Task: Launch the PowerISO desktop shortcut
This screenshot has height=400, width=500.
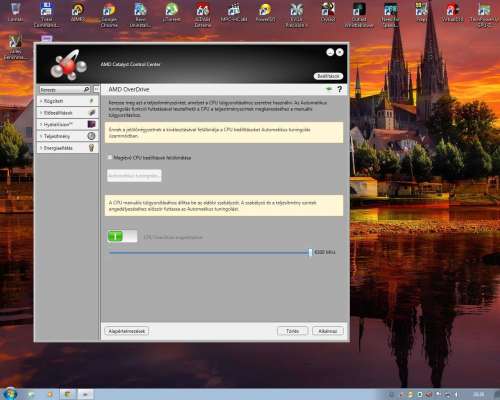Action: coord(265,11)
